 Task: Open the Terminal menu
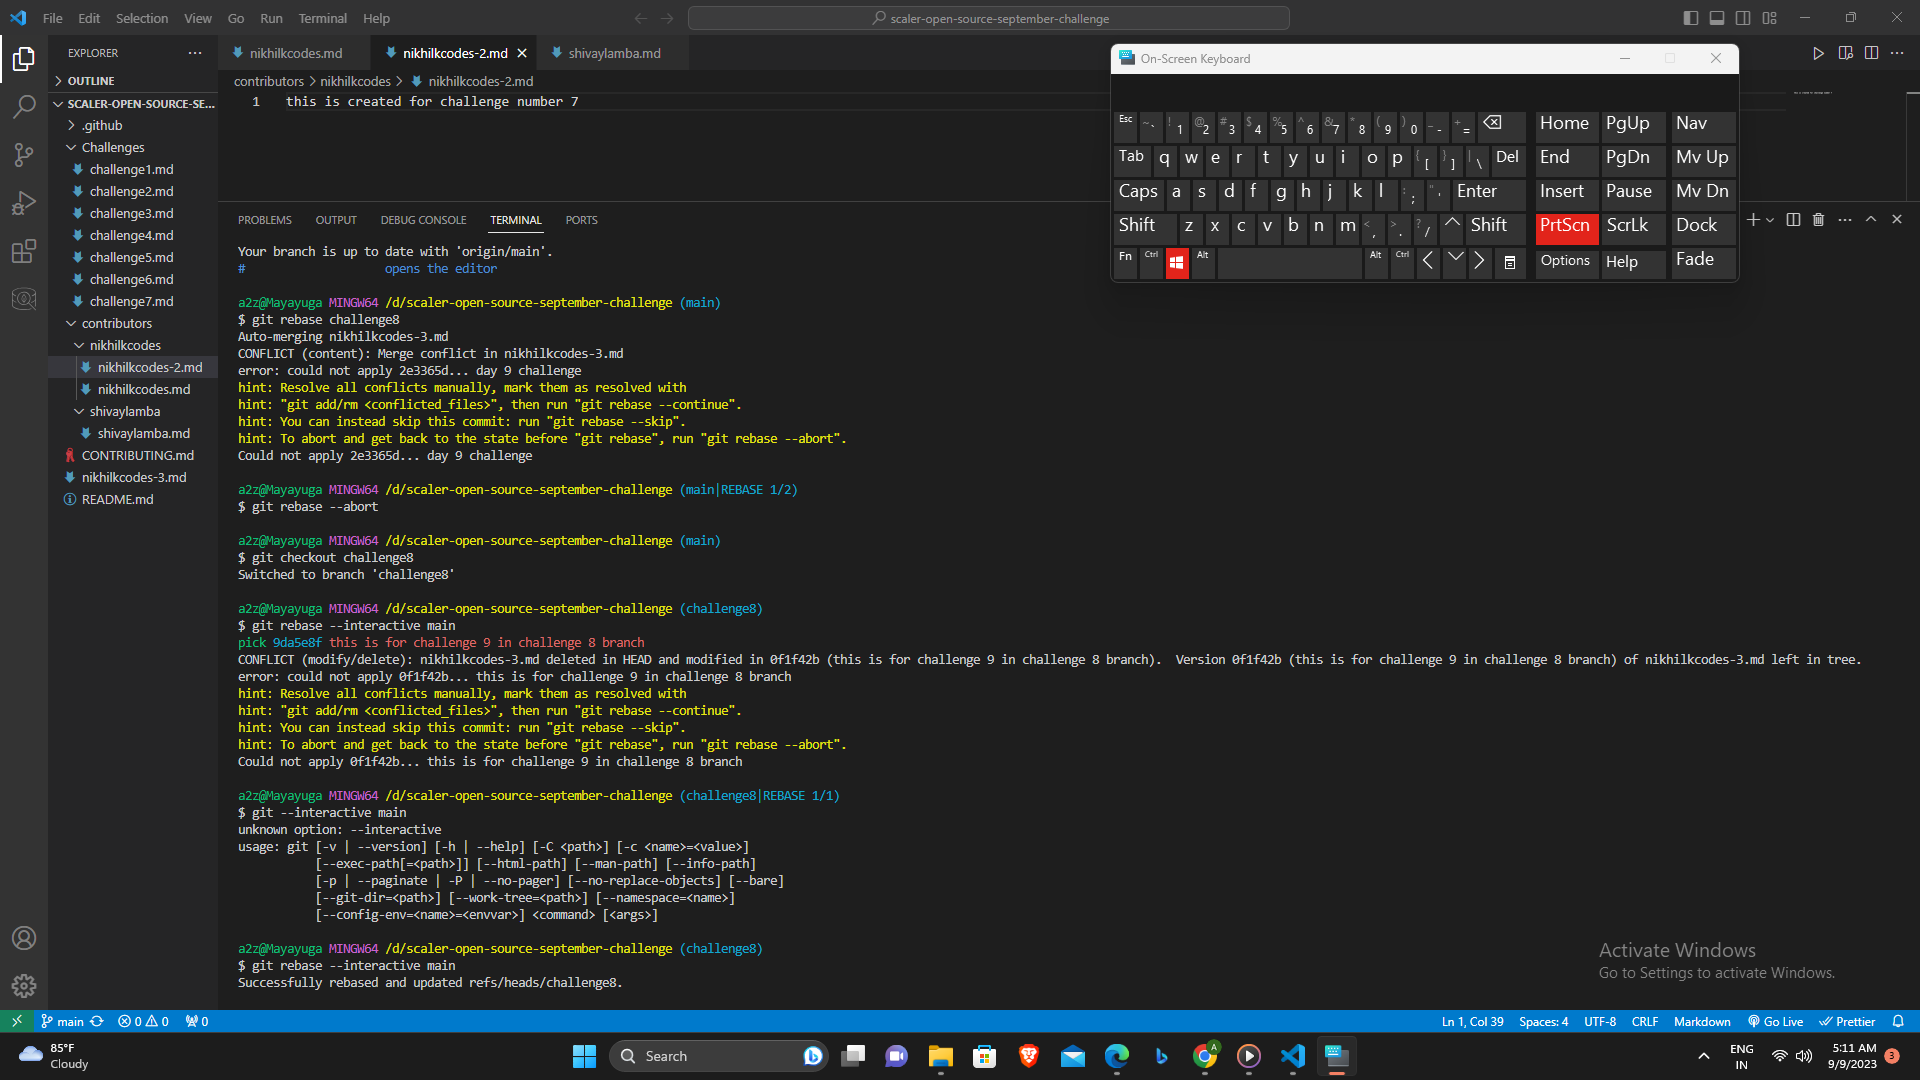322,18
